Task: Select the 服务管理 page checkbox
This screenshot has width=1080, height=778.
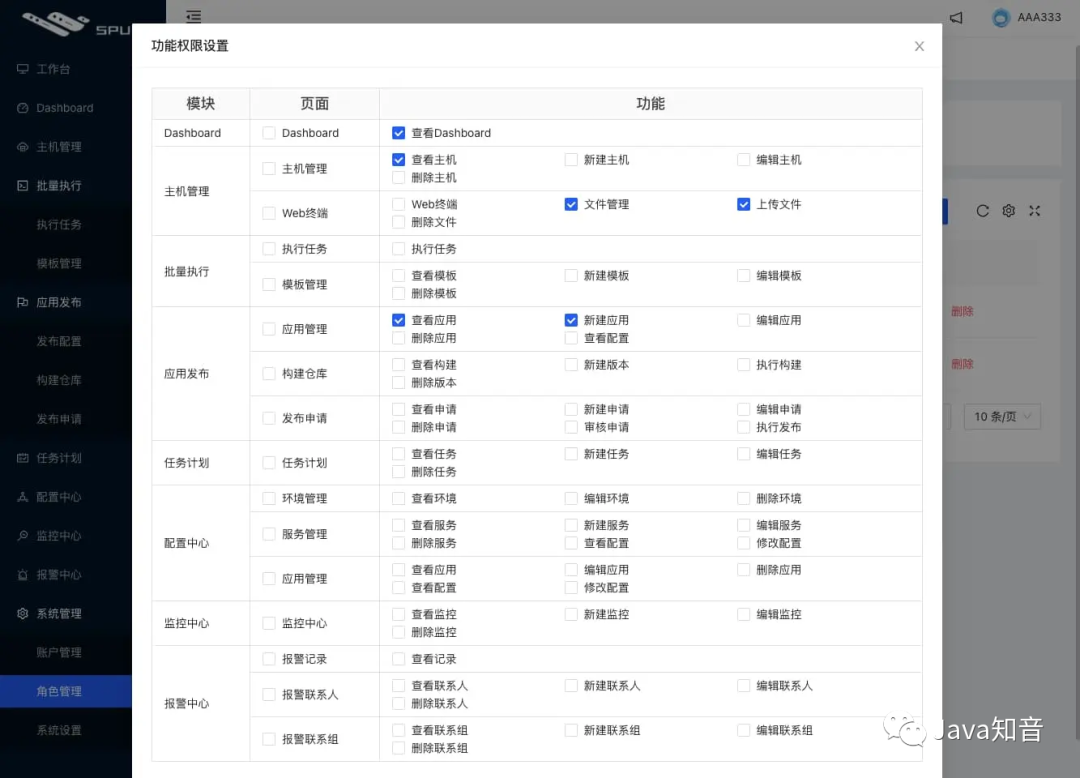Action: [269, 534]
